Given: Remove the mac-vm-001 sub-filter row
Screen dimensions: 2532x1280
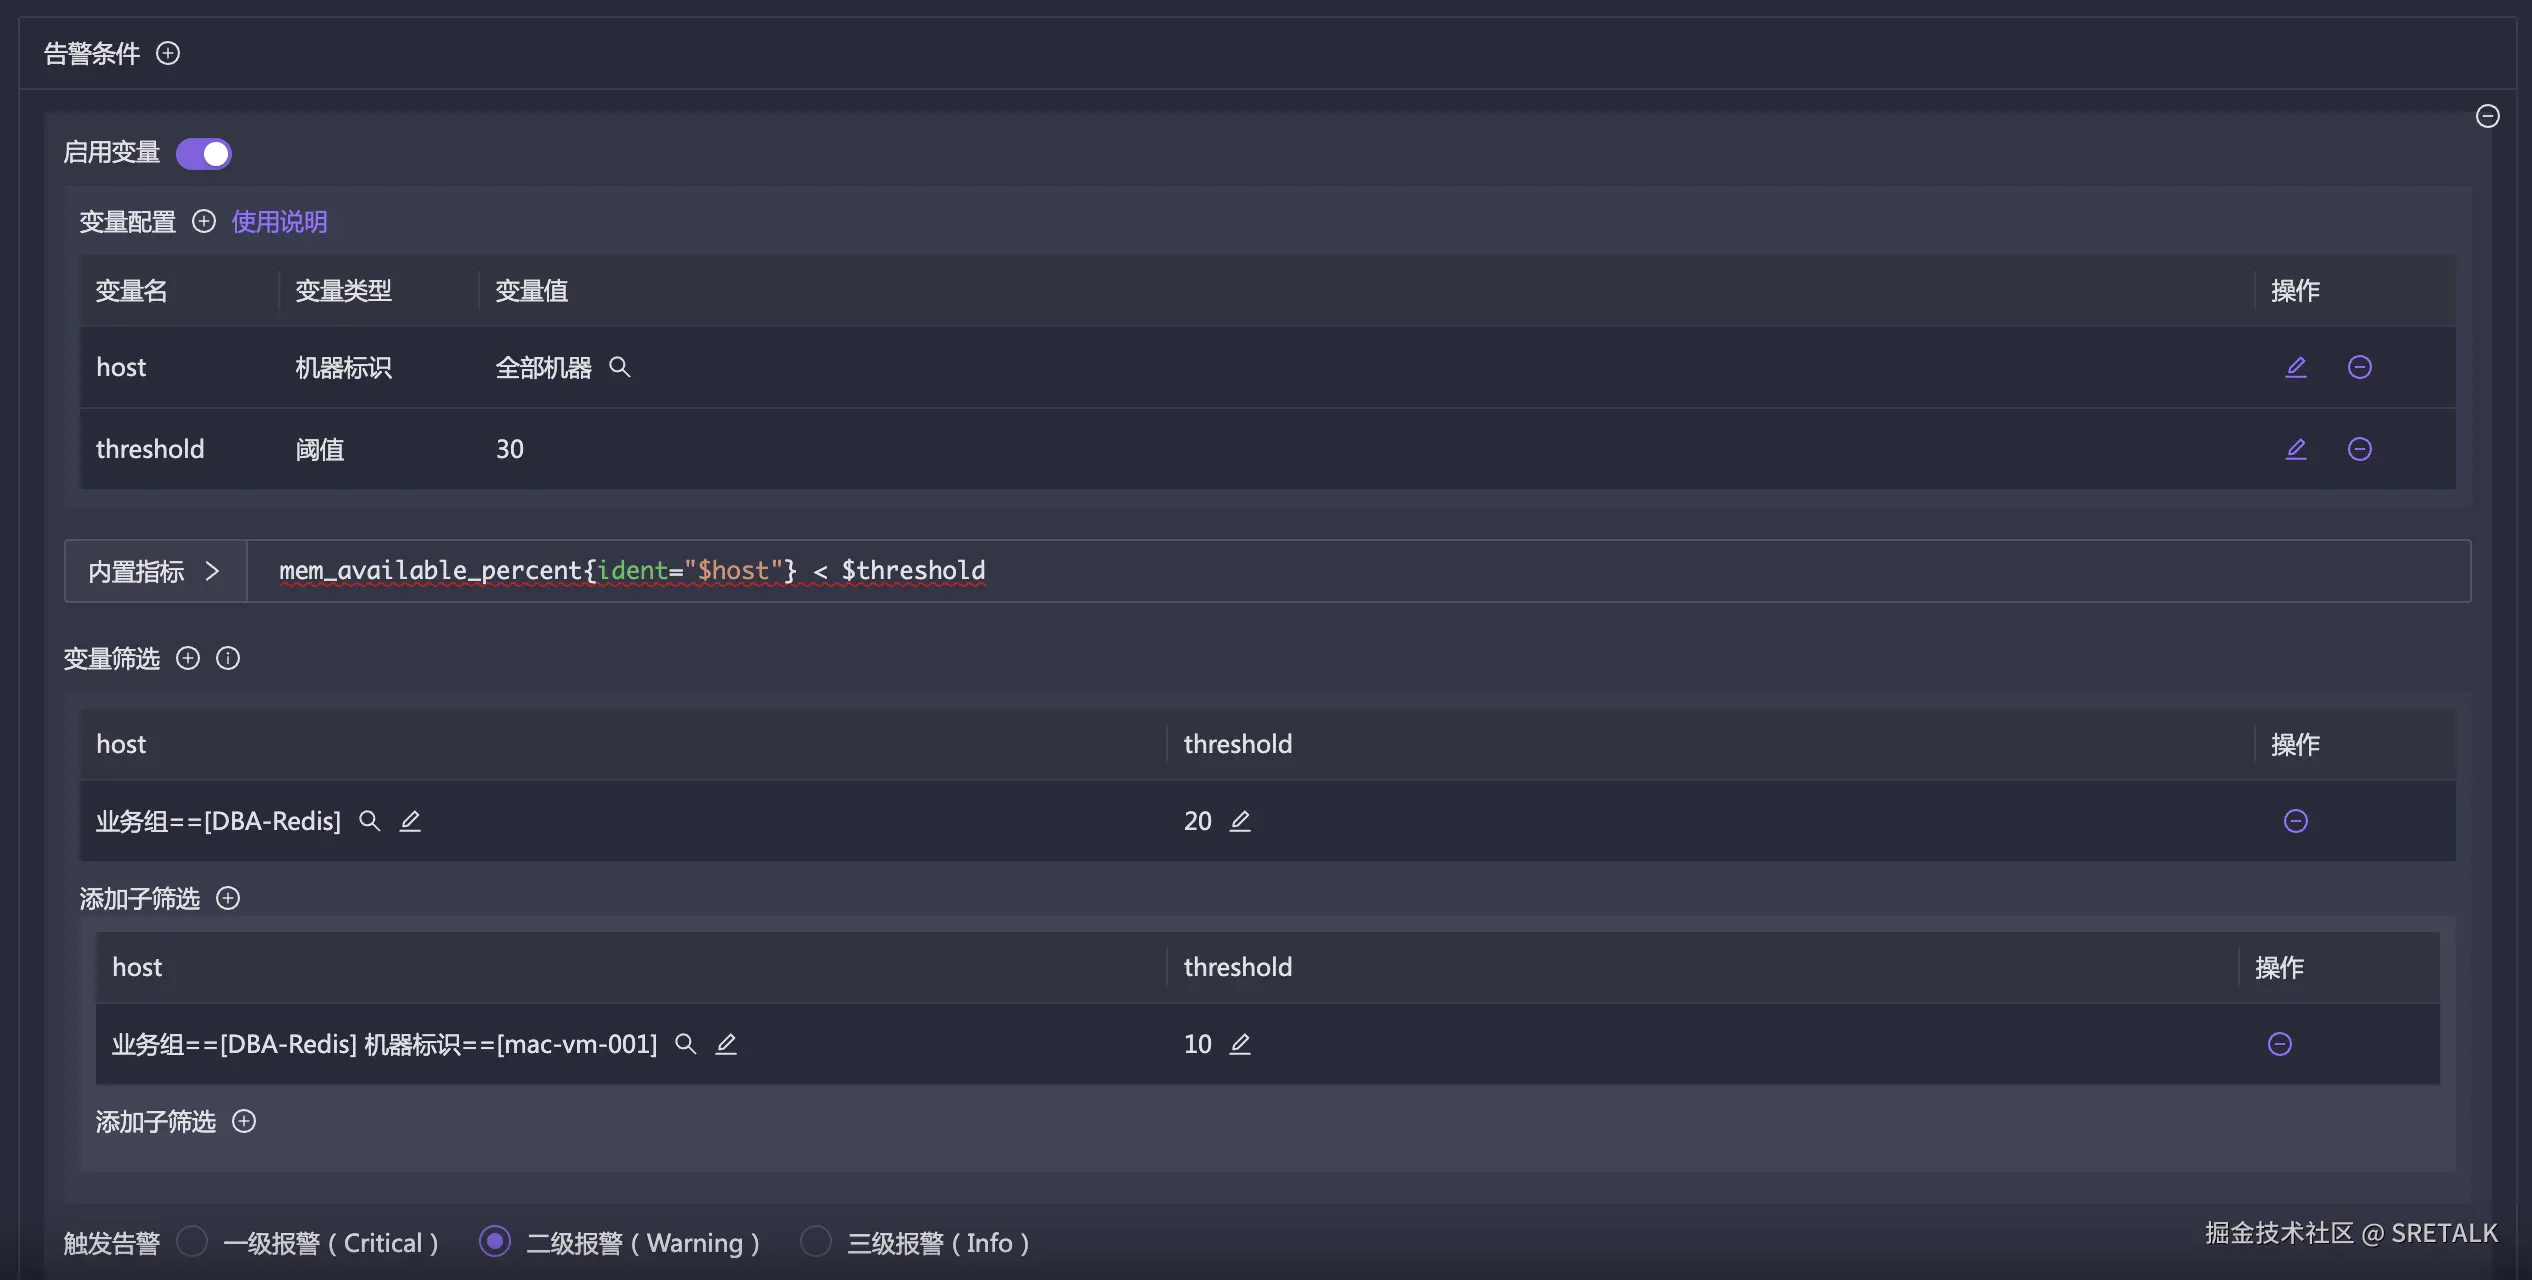Looking at the screenshot, I should (2279, 1044).
